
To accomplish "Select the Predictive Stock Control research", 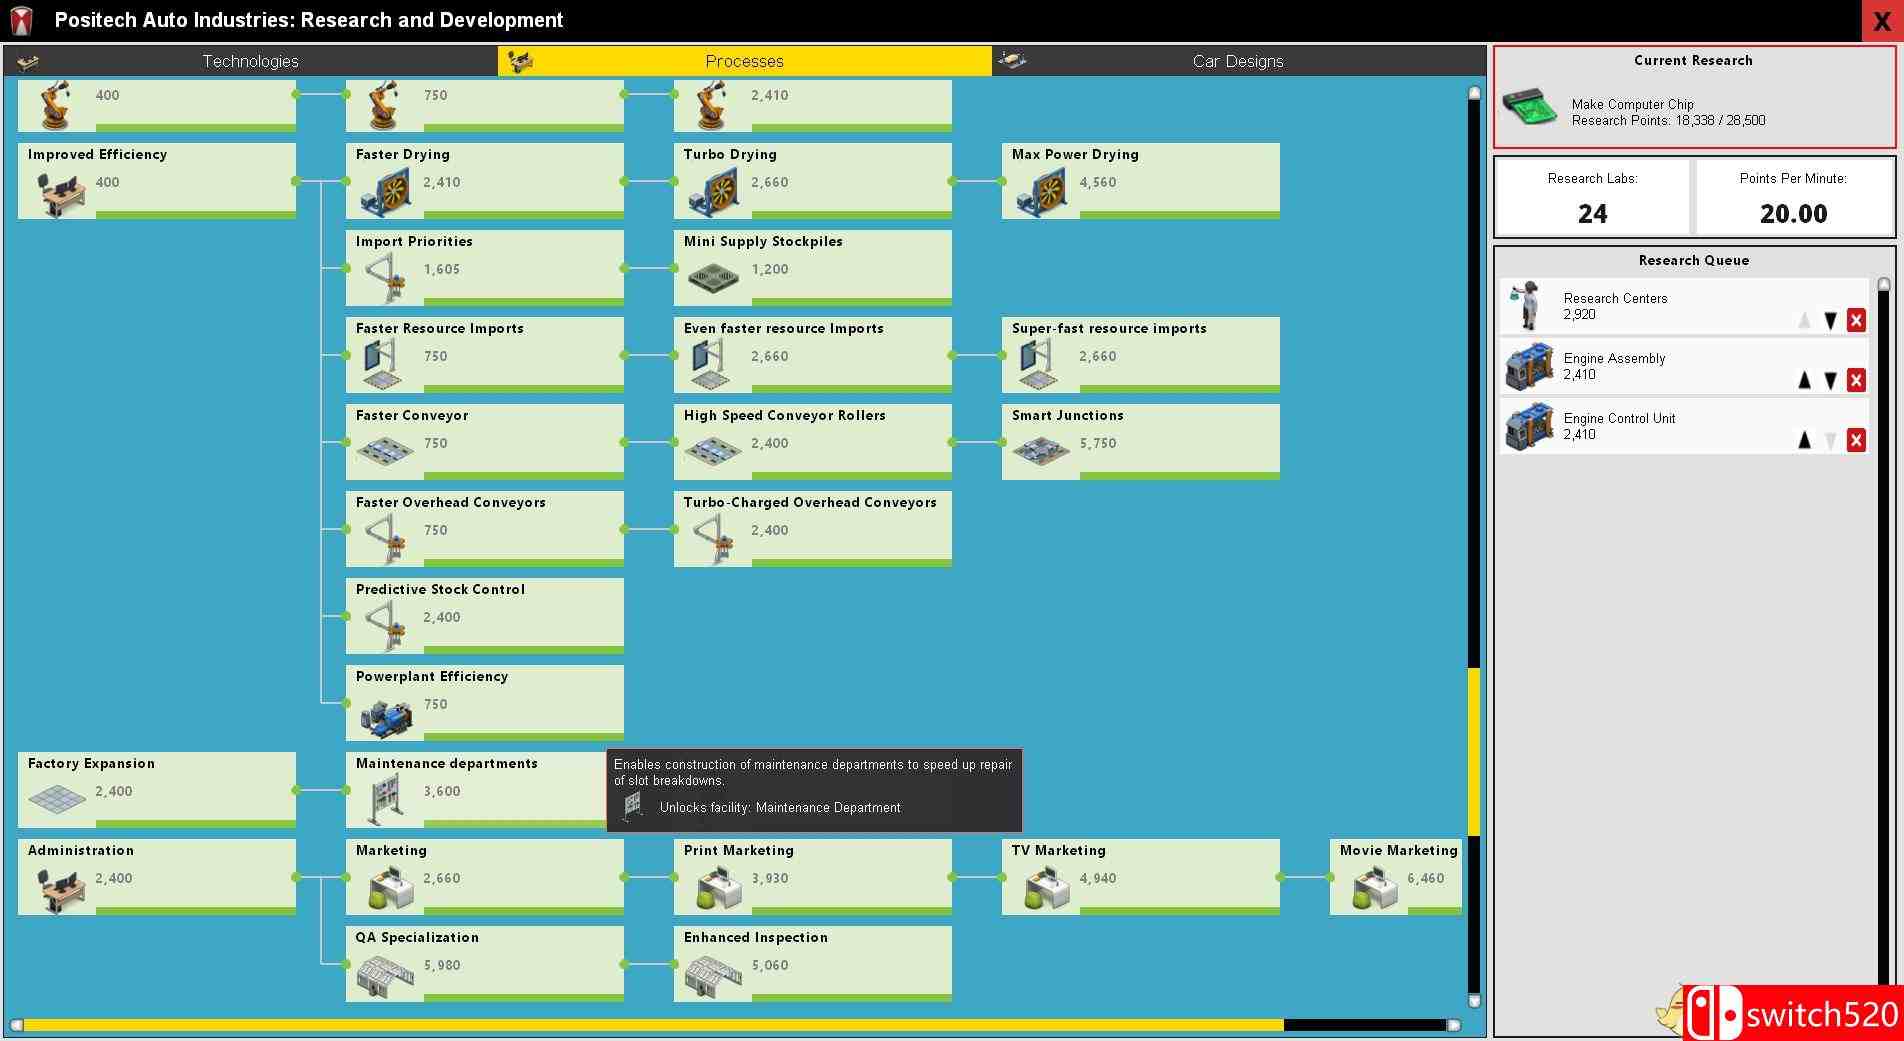I will pos(484,615).
